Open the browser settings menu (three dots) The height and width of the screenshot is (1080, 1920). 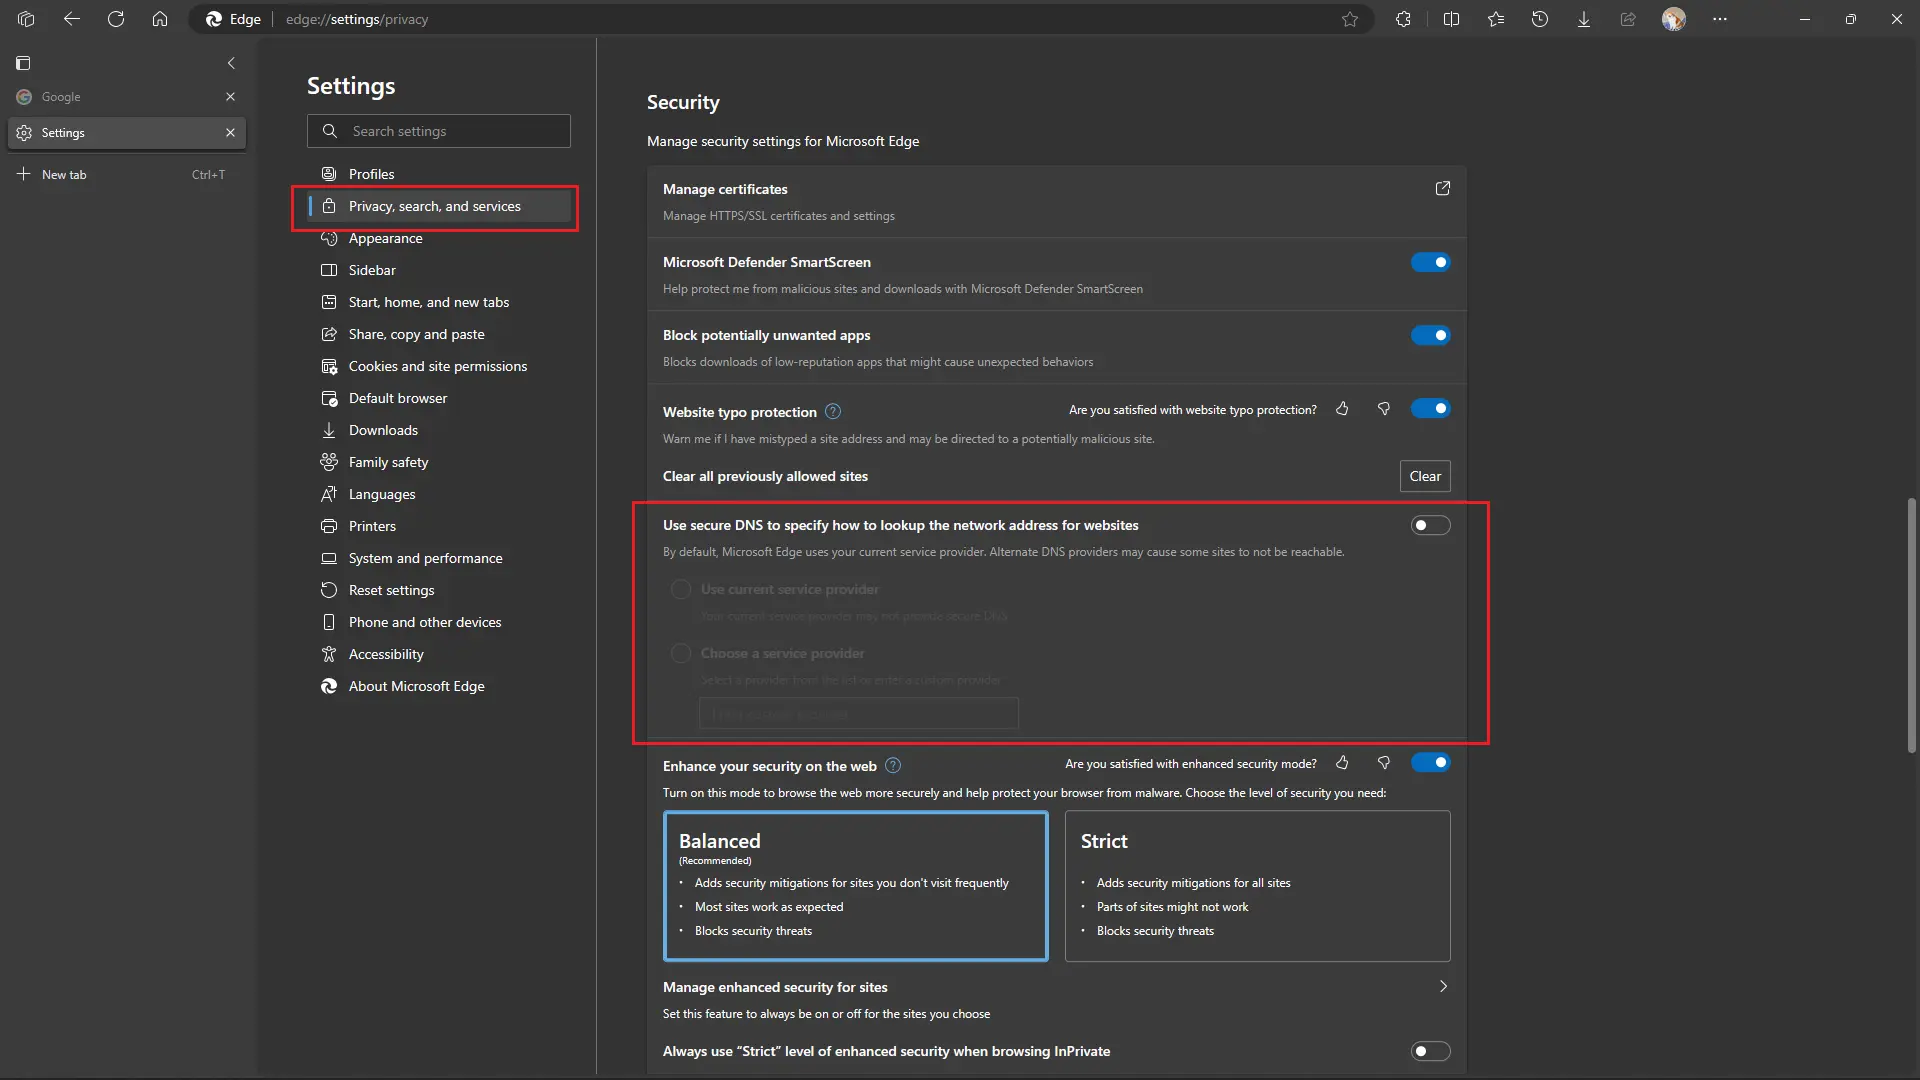pos(1719,19)
